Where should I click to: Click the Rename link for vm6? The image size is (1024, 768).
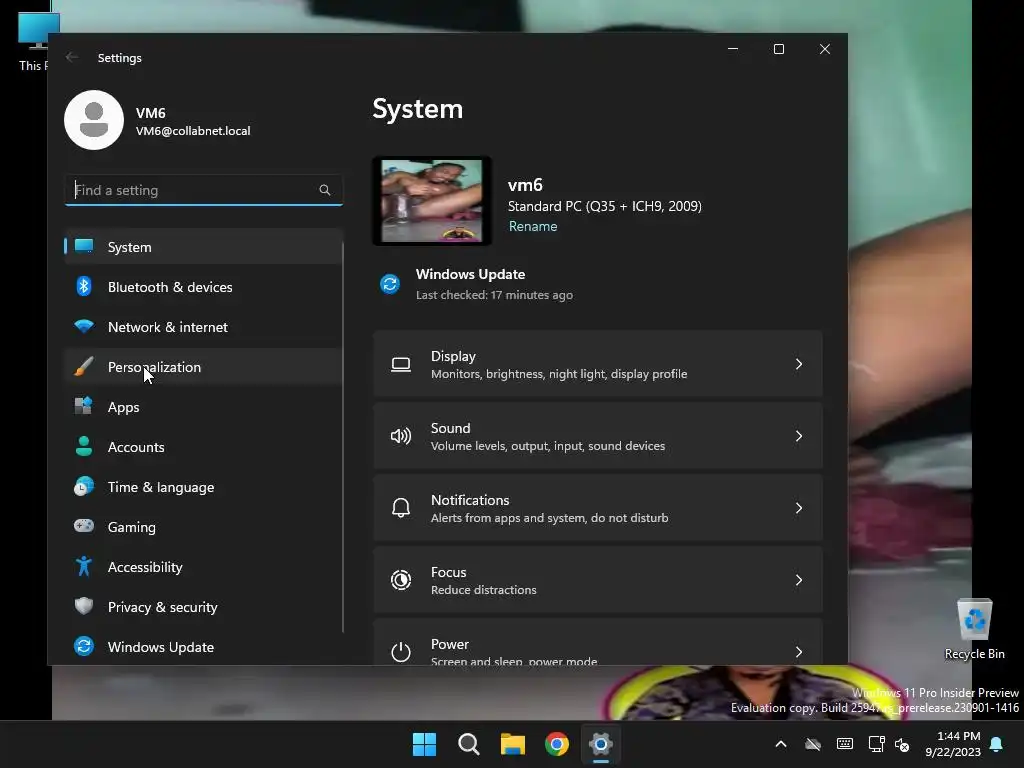click(533, 226)
